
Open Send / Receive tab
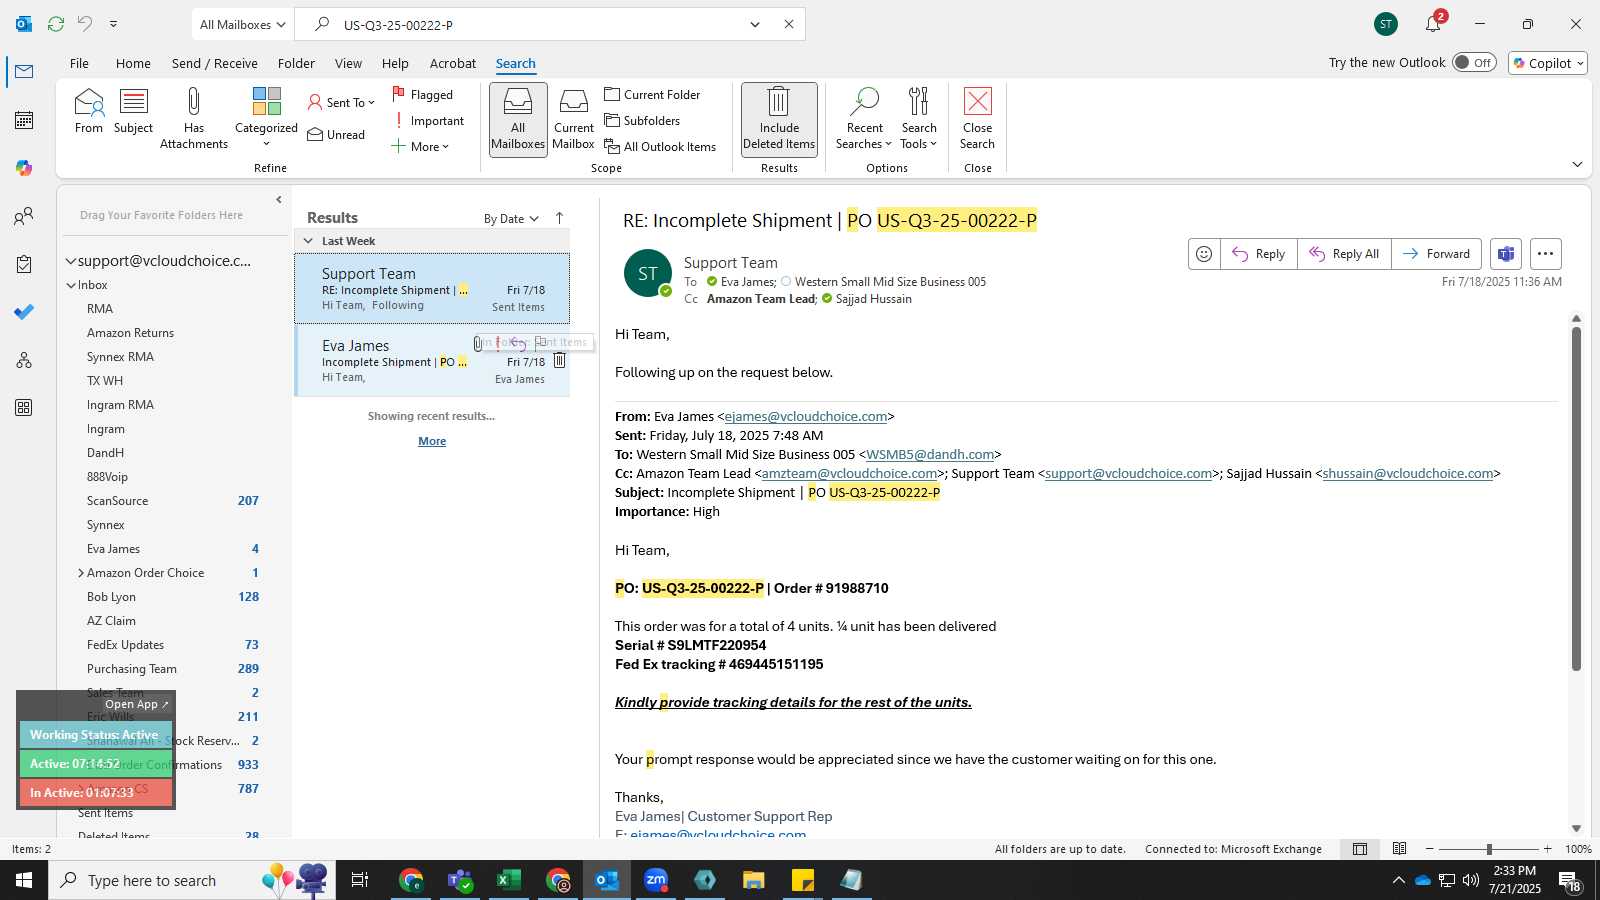(214, 63)
